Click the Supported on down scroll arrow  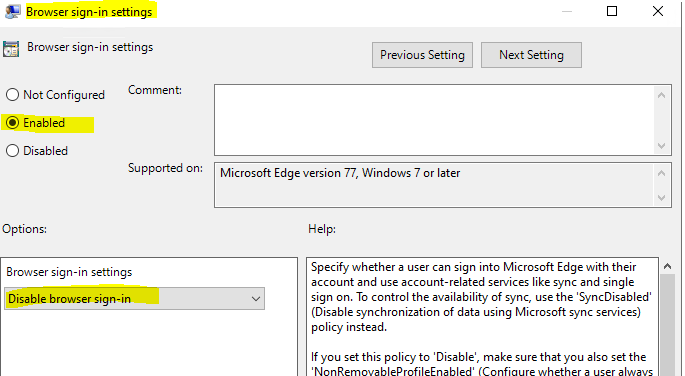coord(661,198)
